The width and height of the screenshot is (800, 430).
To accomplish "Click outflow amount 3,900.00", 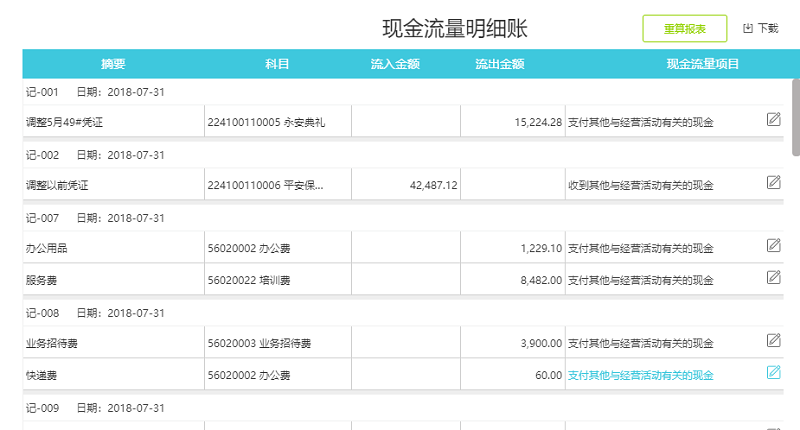I will coord(541,343).
